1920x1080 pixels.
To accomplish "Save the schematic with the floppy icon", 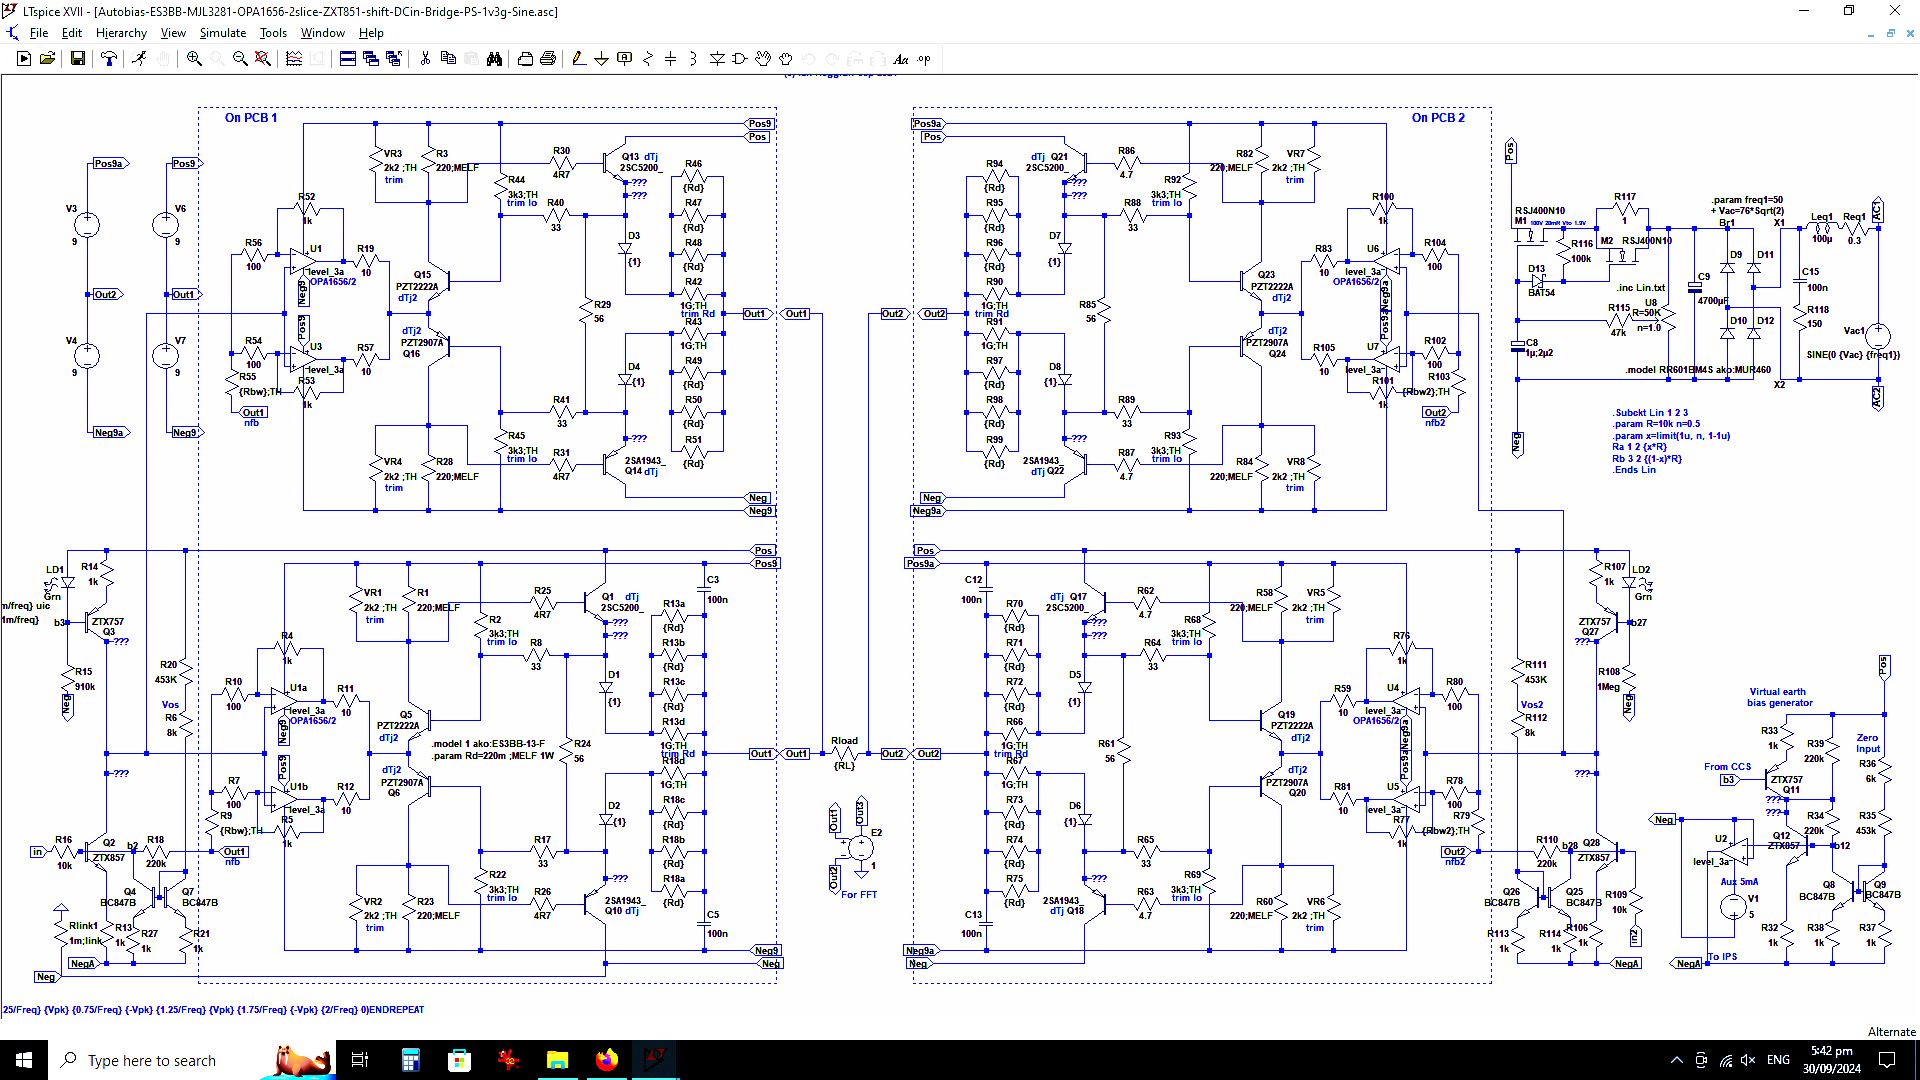I will (77, 59).
